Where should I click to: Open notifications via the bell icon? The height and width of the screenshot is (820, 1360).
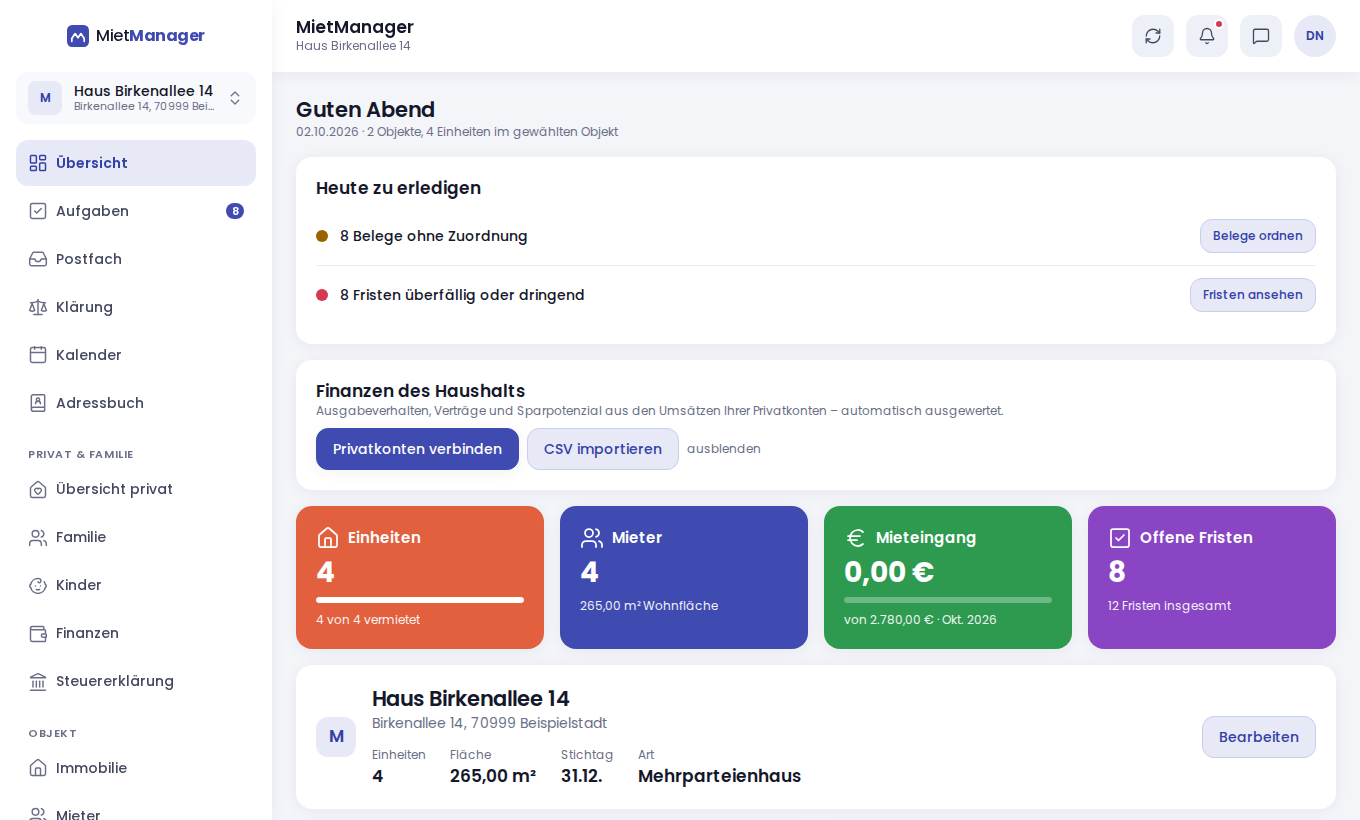(x=1207, y=36)
